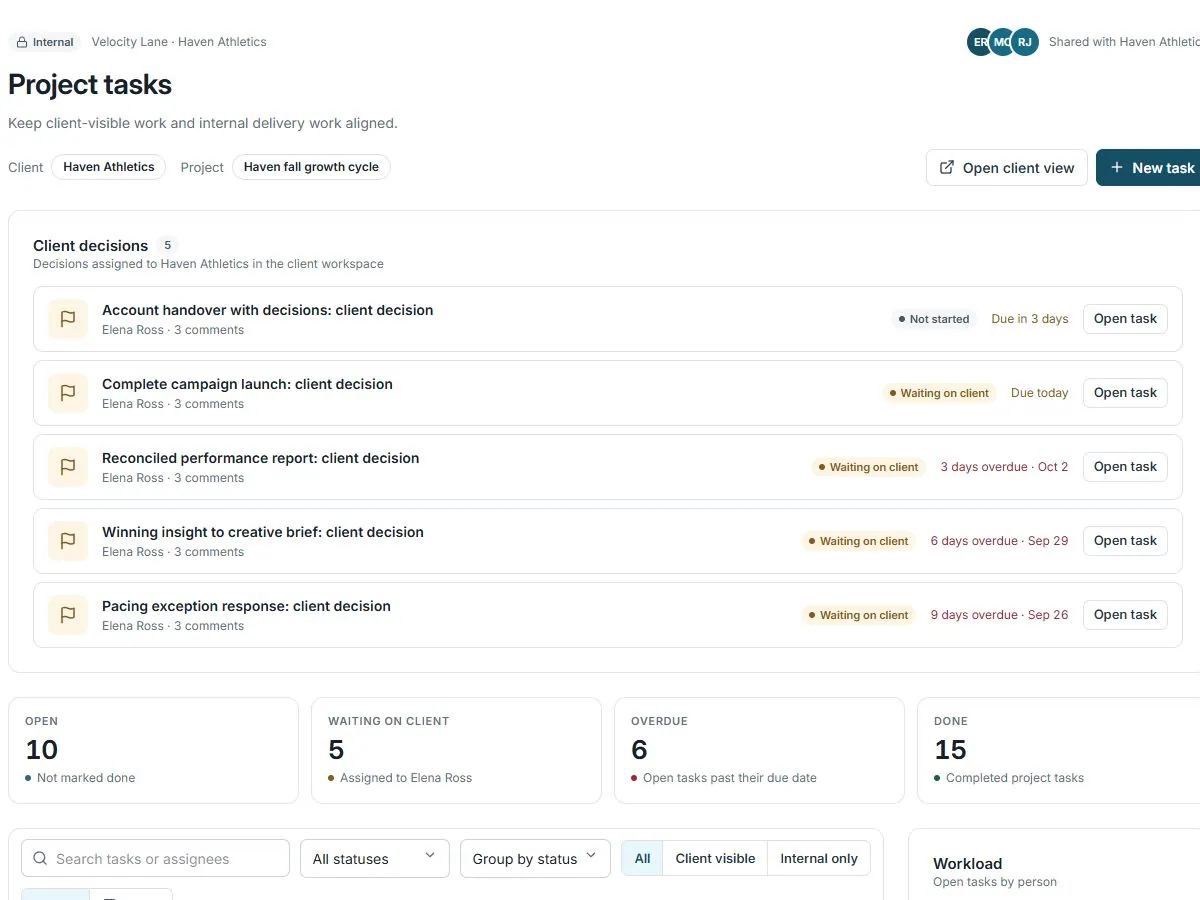
Task: Open task for Reconciled performance report
Action: point(1125,467)
